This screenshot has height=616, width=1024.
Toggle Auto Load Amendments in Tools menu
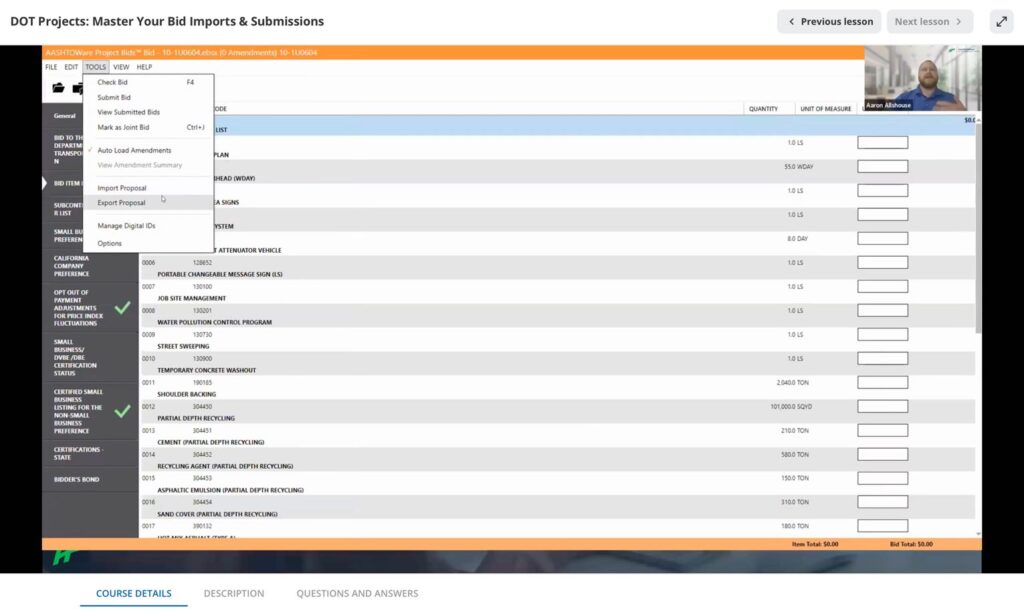pyautogui.click(x=134, y=150)
